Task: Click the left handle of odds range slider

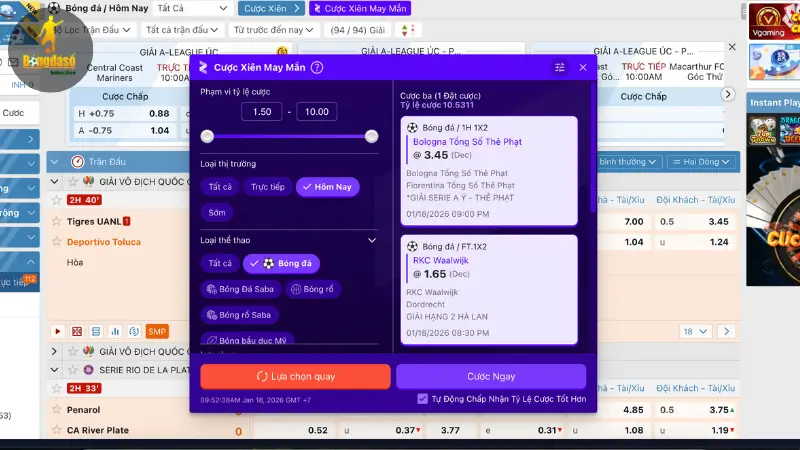Action: click(x=207, y=136)
